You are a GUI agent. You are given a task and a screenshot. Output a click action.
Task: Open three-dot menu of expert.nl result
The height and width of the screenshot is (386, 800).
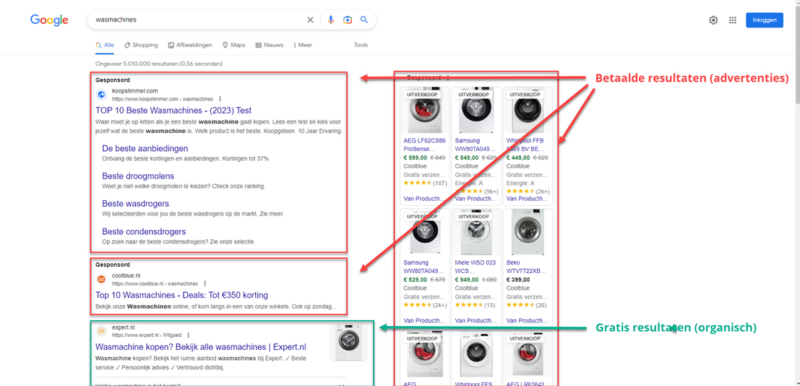188,336
